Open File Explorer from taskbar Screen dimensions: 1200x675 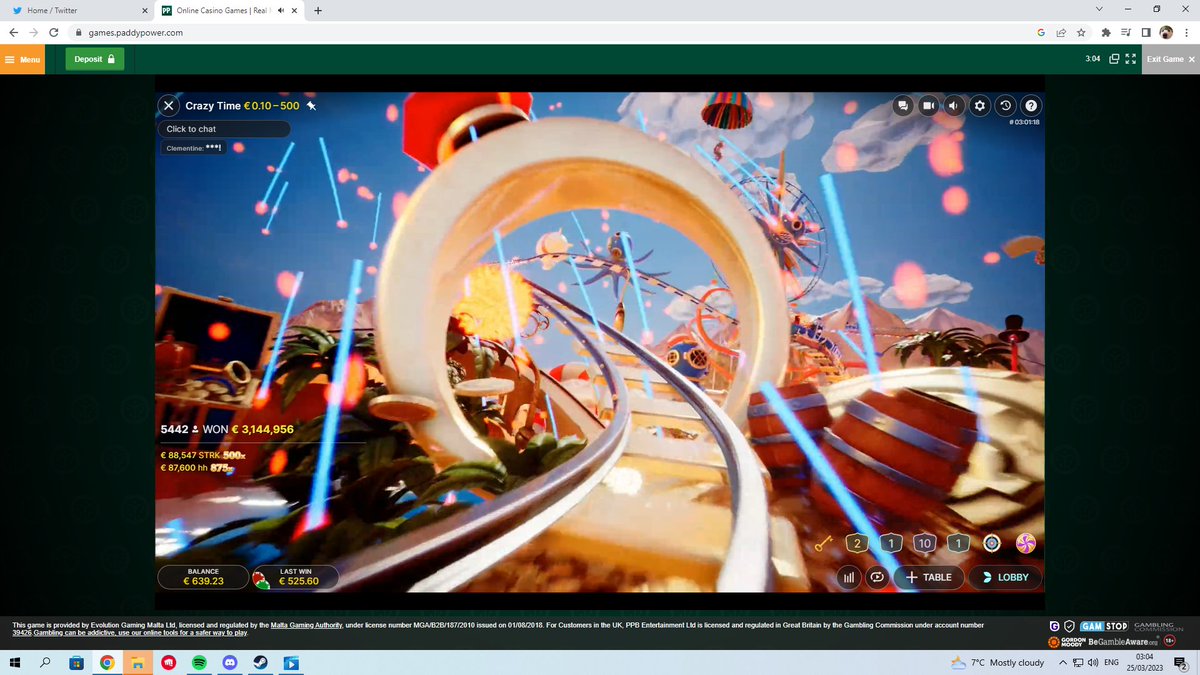(x=138, y=662)
